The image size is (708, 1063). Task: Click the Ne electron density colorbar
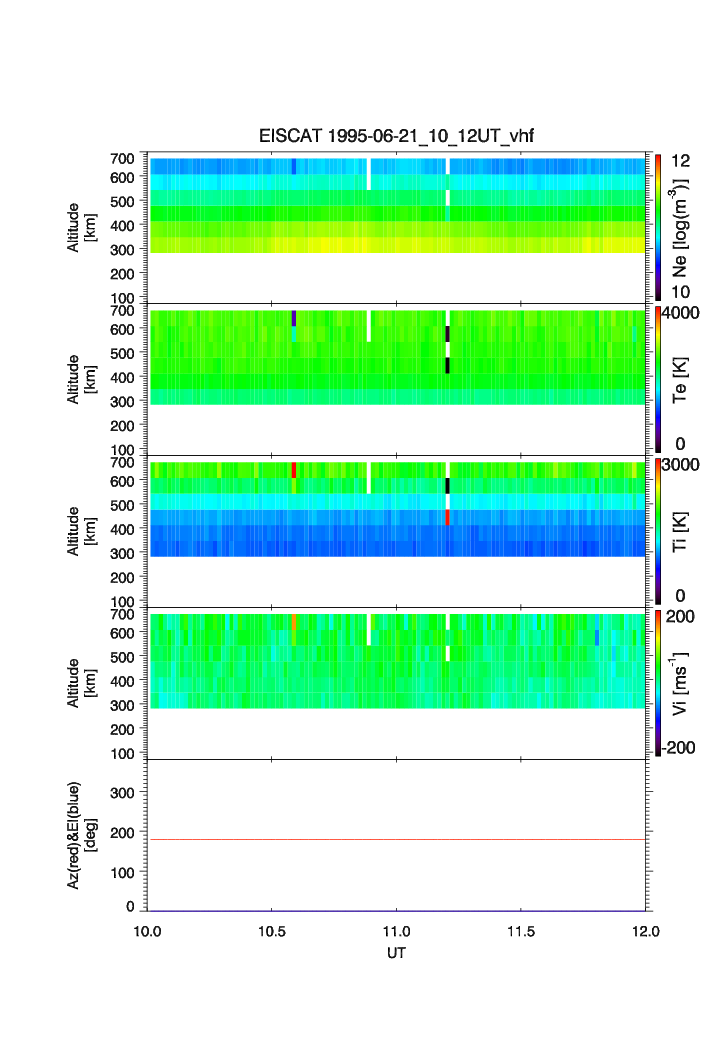coord(657,228)
